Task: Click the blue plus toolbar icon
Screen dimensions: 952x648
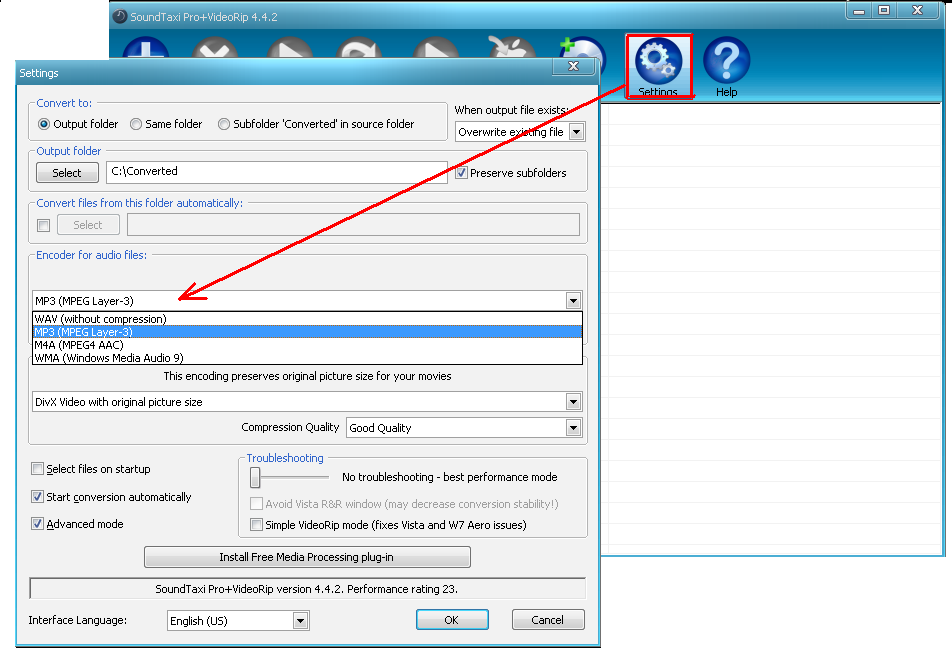Action: tap(146, 47)
